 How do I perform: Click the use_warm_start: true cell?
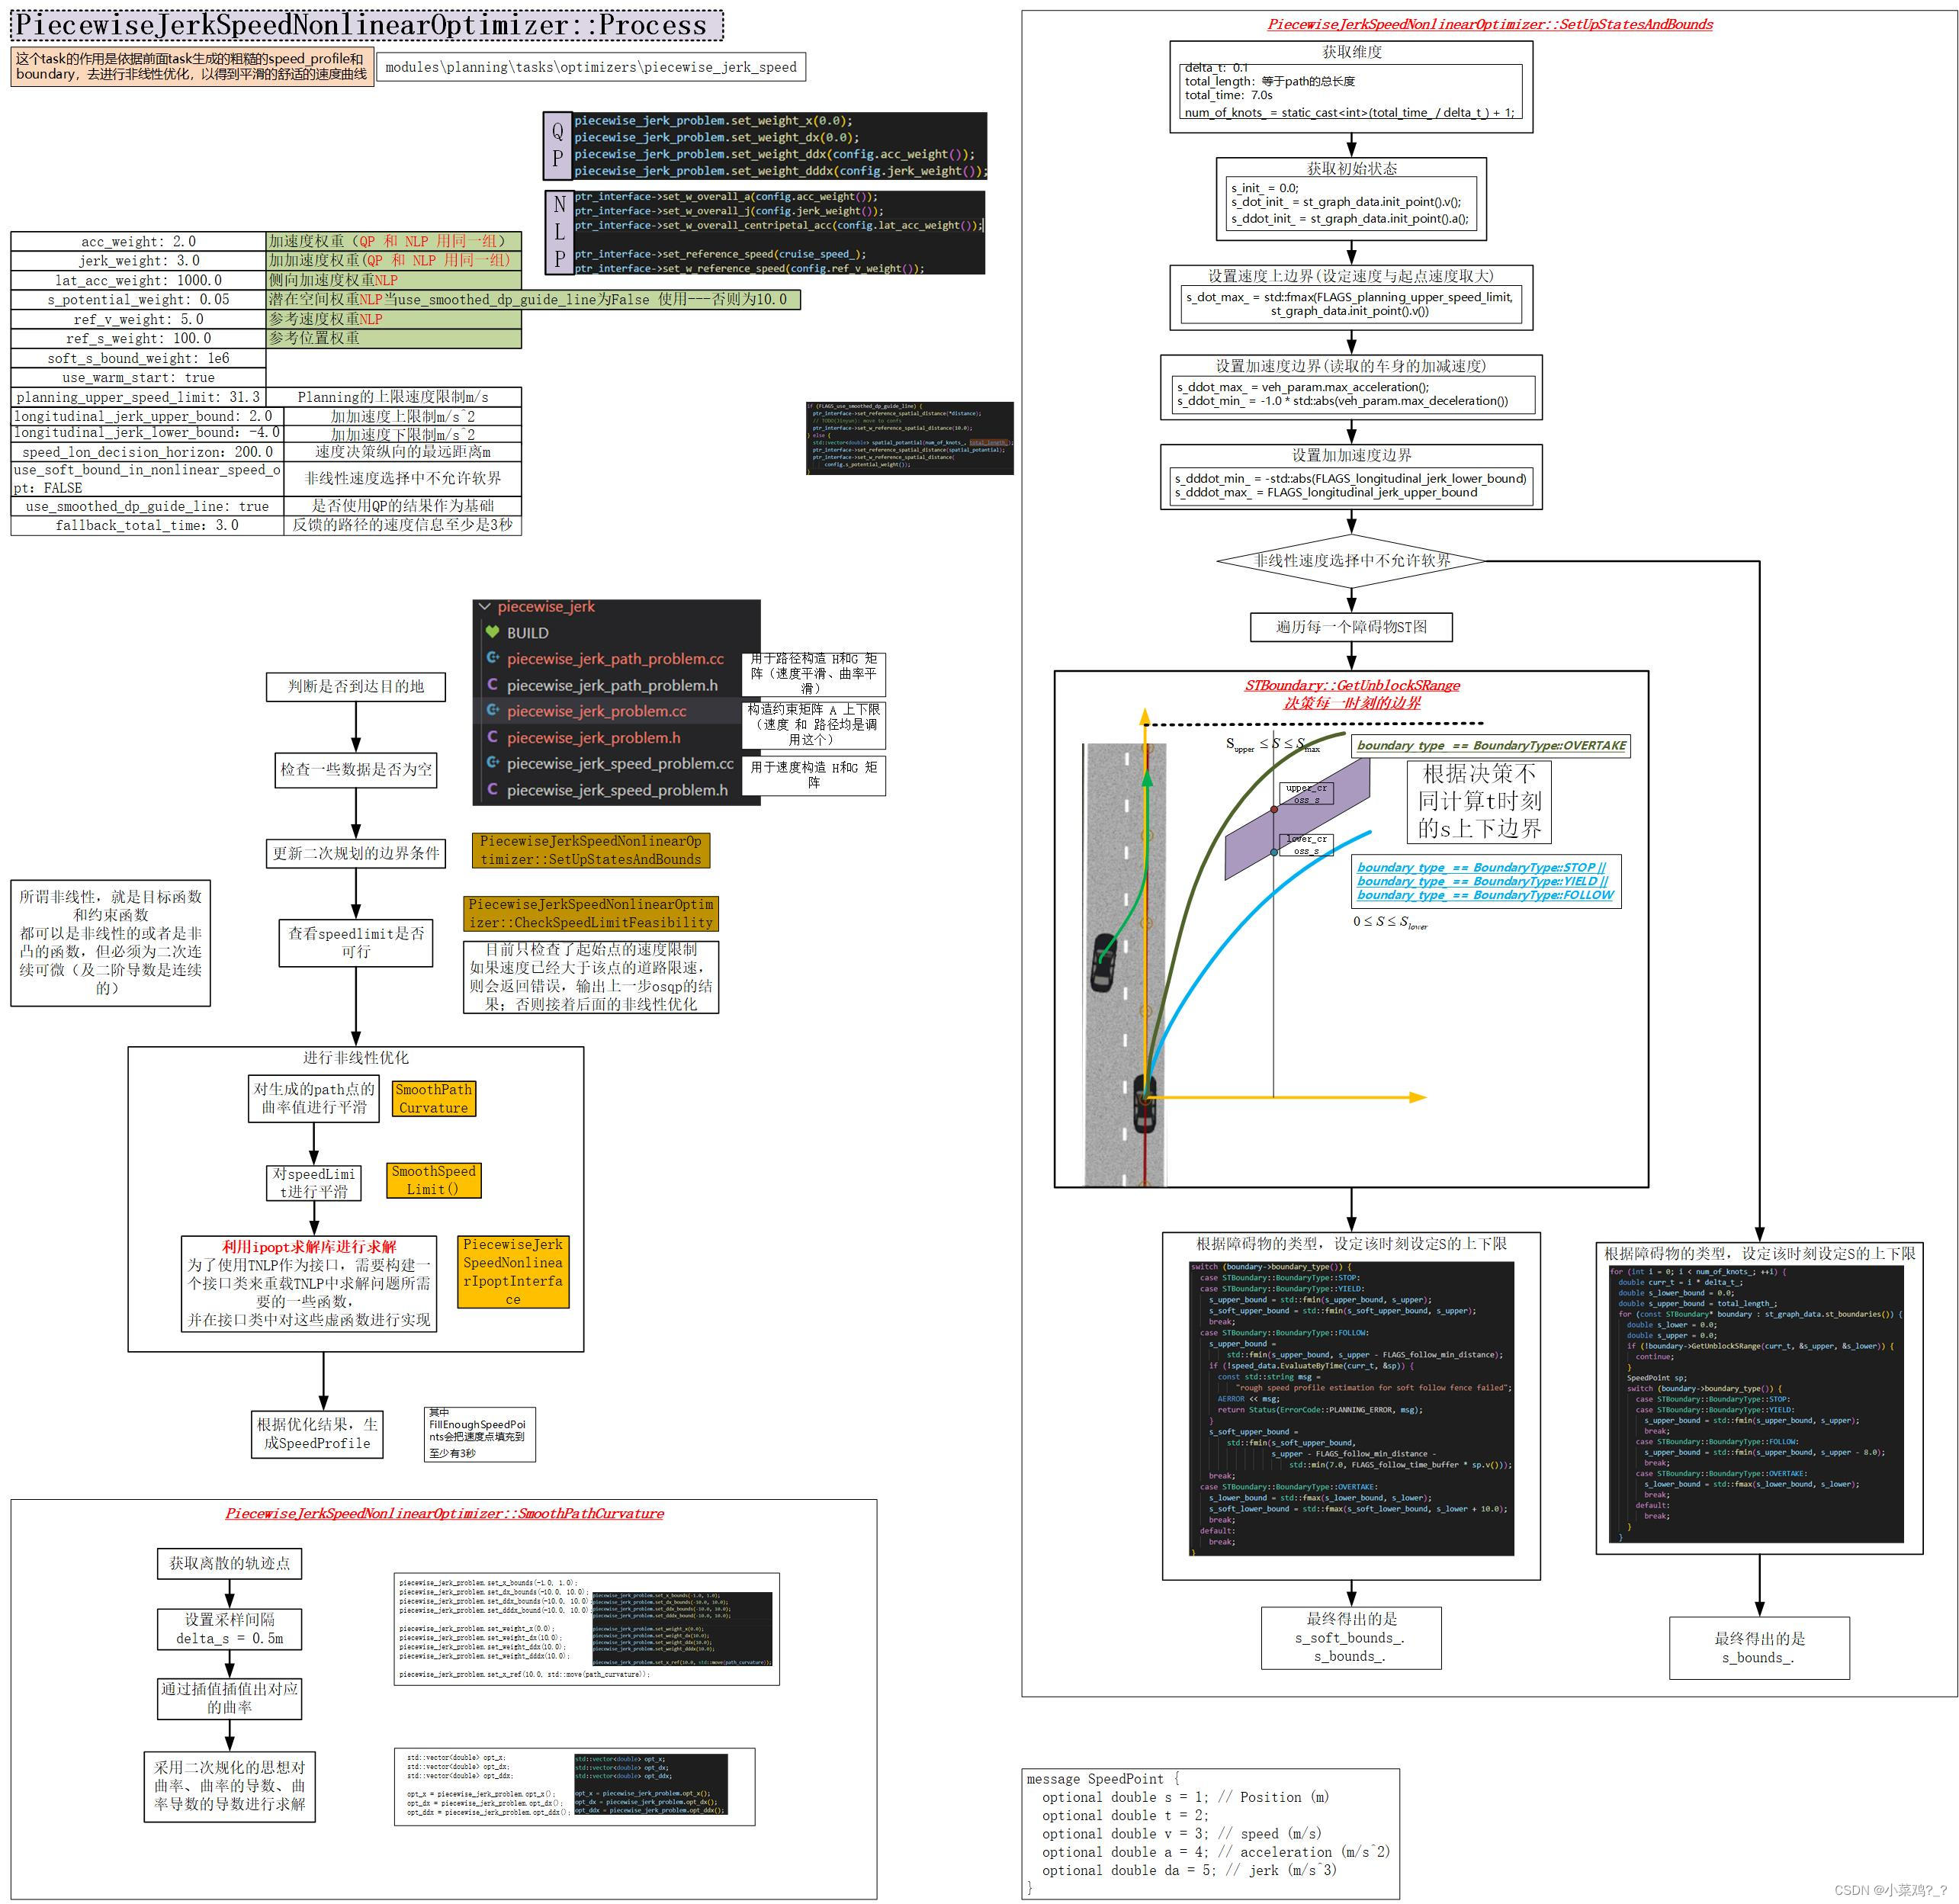coord(138,377)
